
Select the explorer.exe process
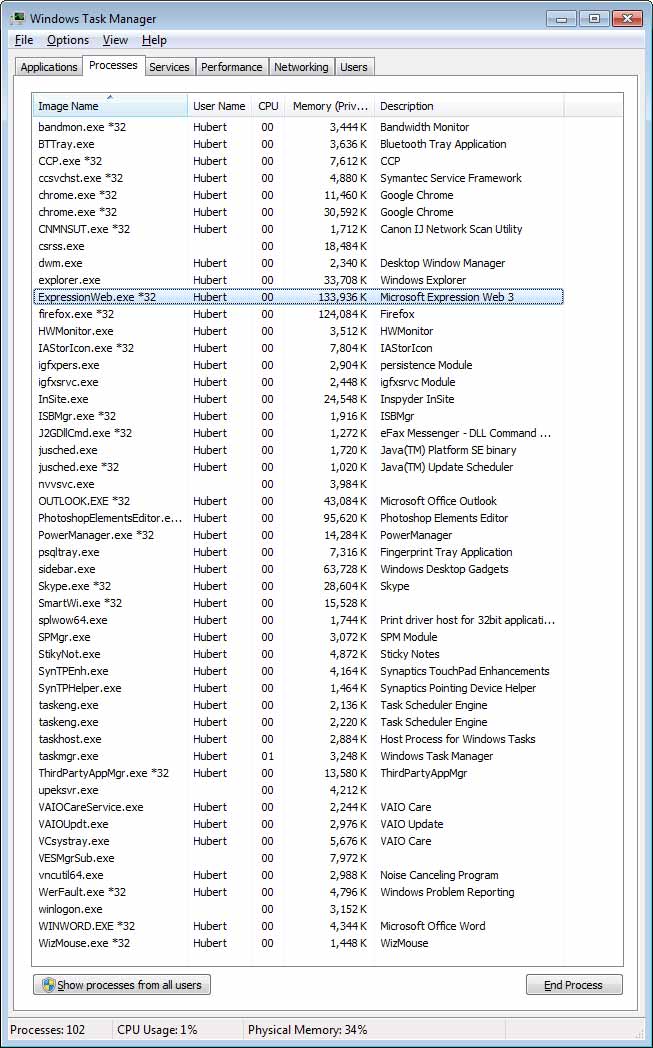click(x=298, y=280)
